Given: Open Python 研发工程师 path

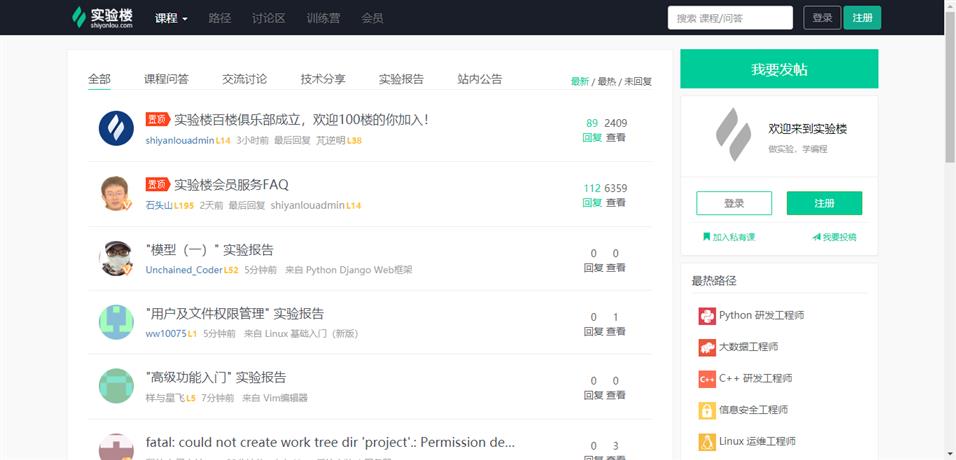Looking at the screenshot, I should [762, 315].
